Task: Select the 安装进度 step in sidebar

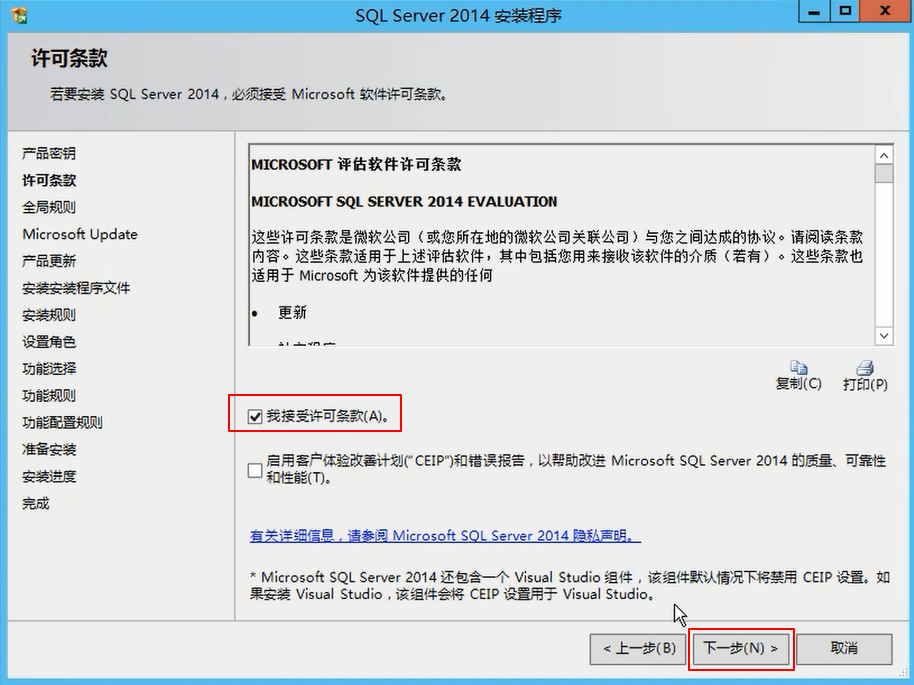Action: pyautogui.click(x=49, y=476)
